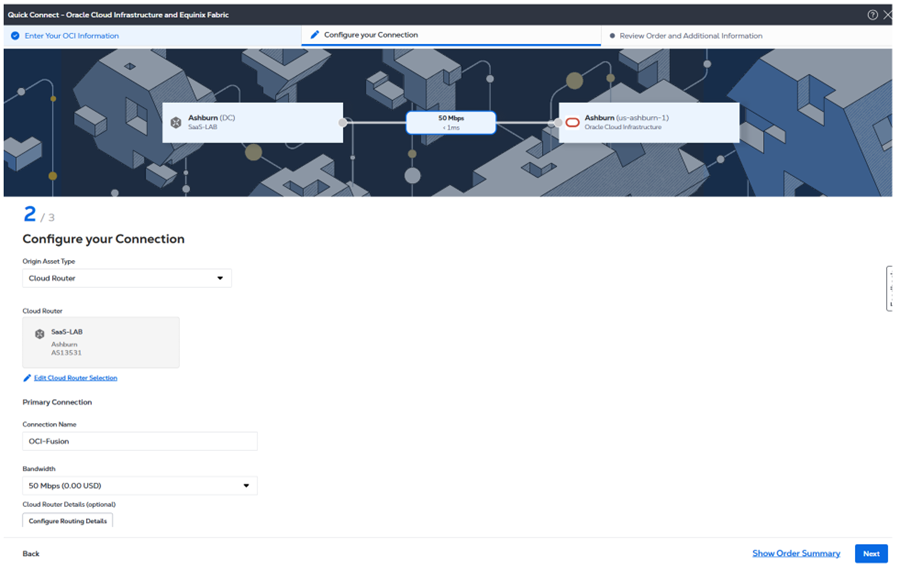
Task: Click the Next button
Action: pyautogui.click(x=871, y=554)
